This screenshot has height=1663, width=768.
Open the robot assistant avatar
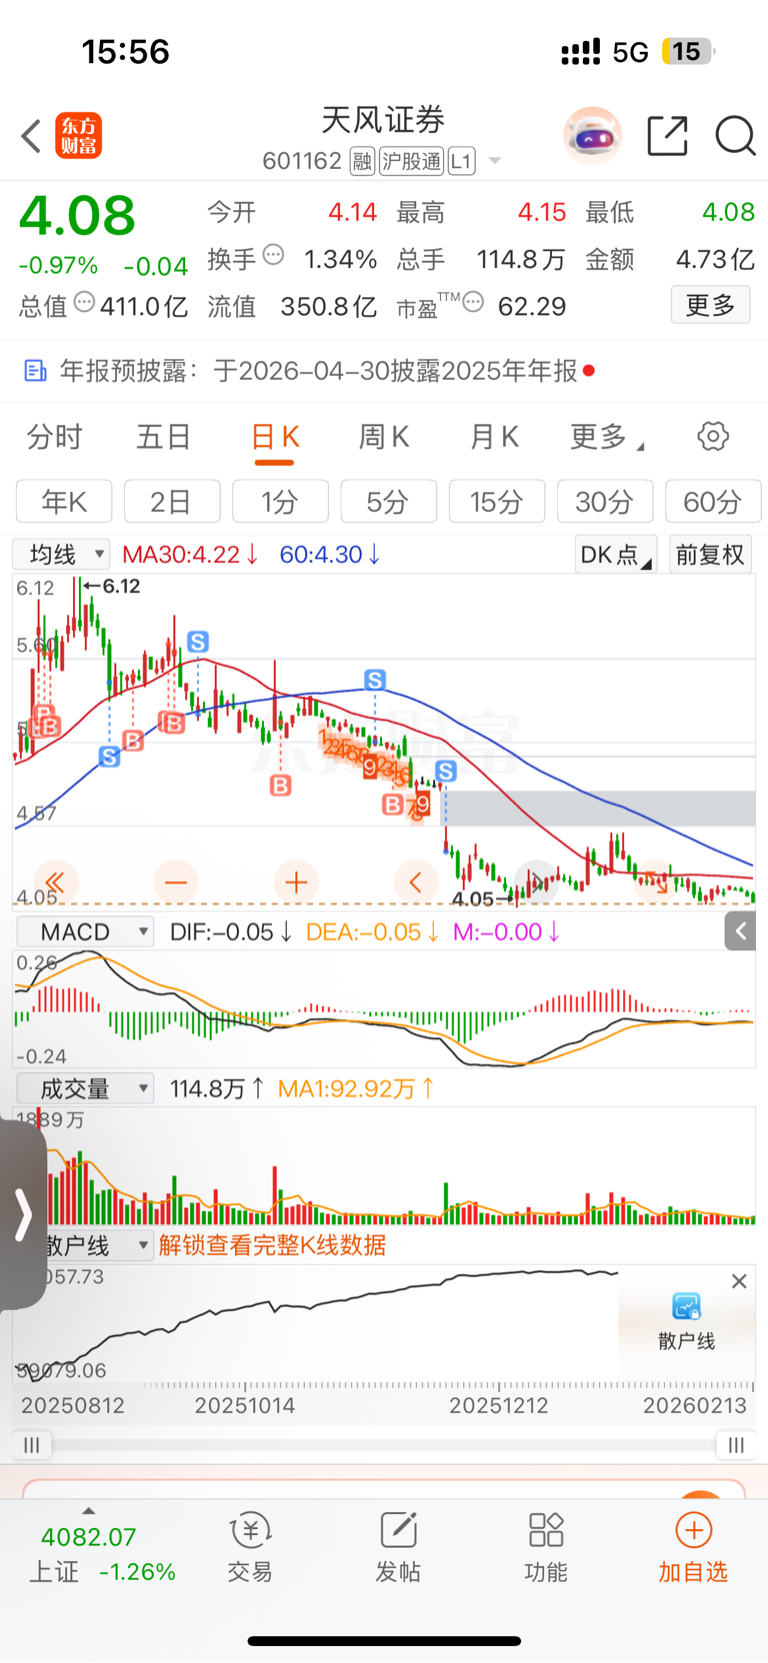coord(592,135)
